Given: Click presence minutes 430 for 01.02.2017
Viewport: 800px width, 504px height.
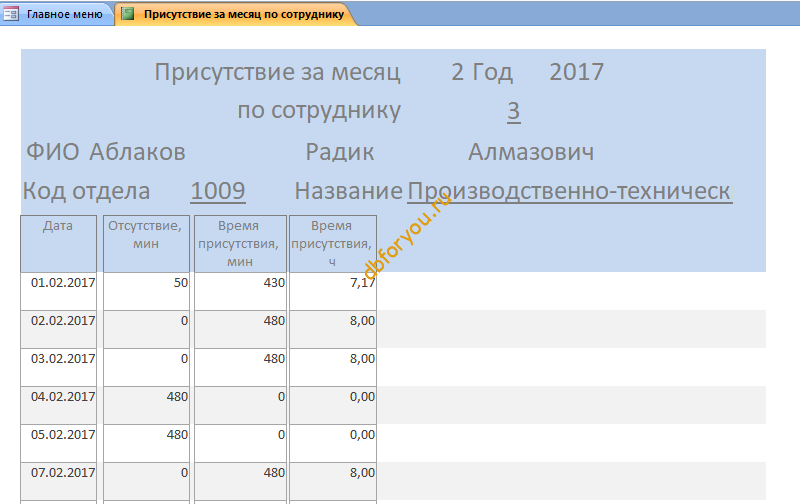Looking at the screenshot, I should [x=240, y=291].
